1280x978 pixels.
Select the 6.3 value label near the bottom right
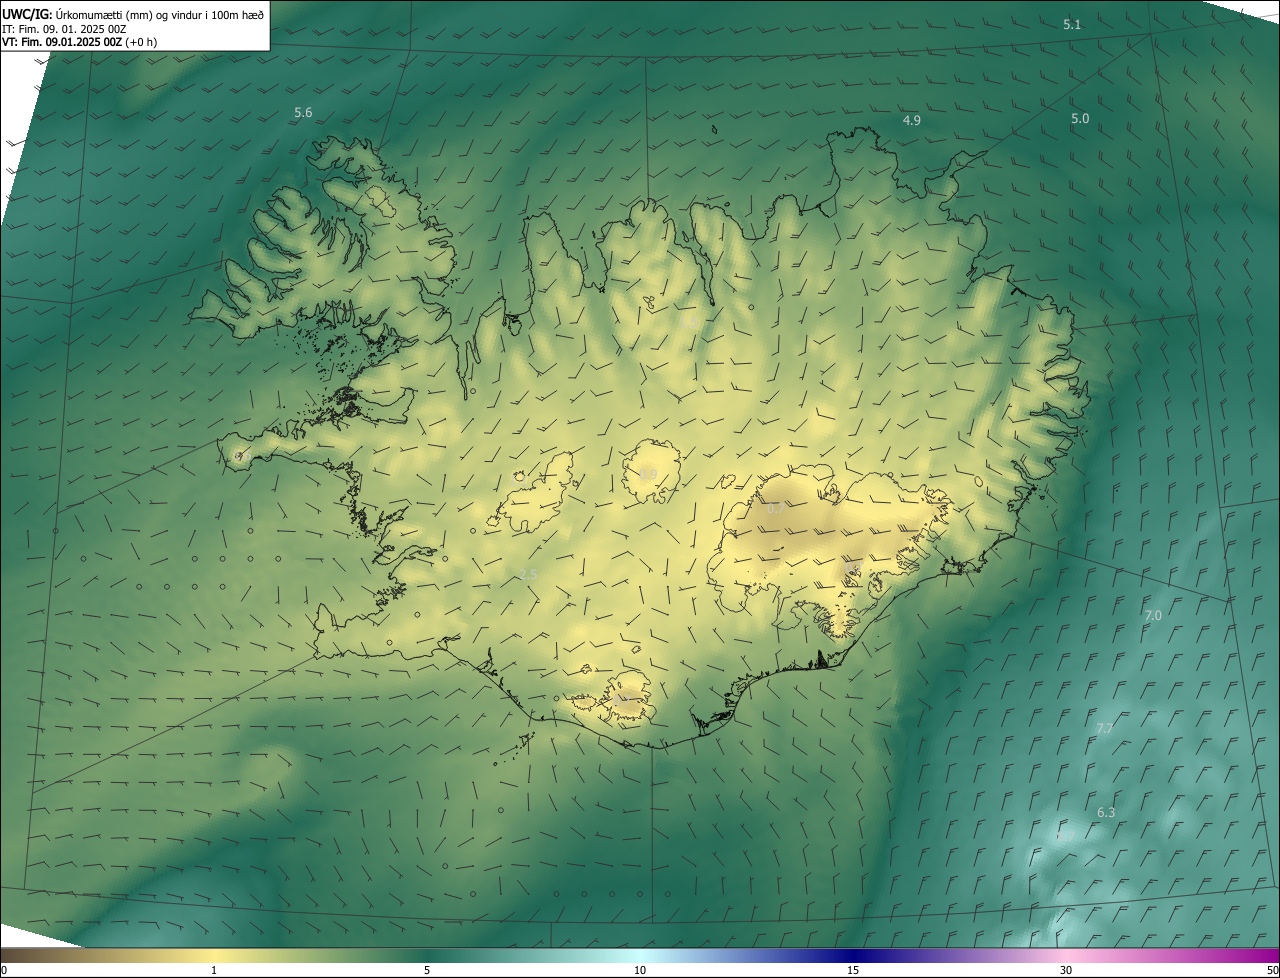click(1106, 813)
